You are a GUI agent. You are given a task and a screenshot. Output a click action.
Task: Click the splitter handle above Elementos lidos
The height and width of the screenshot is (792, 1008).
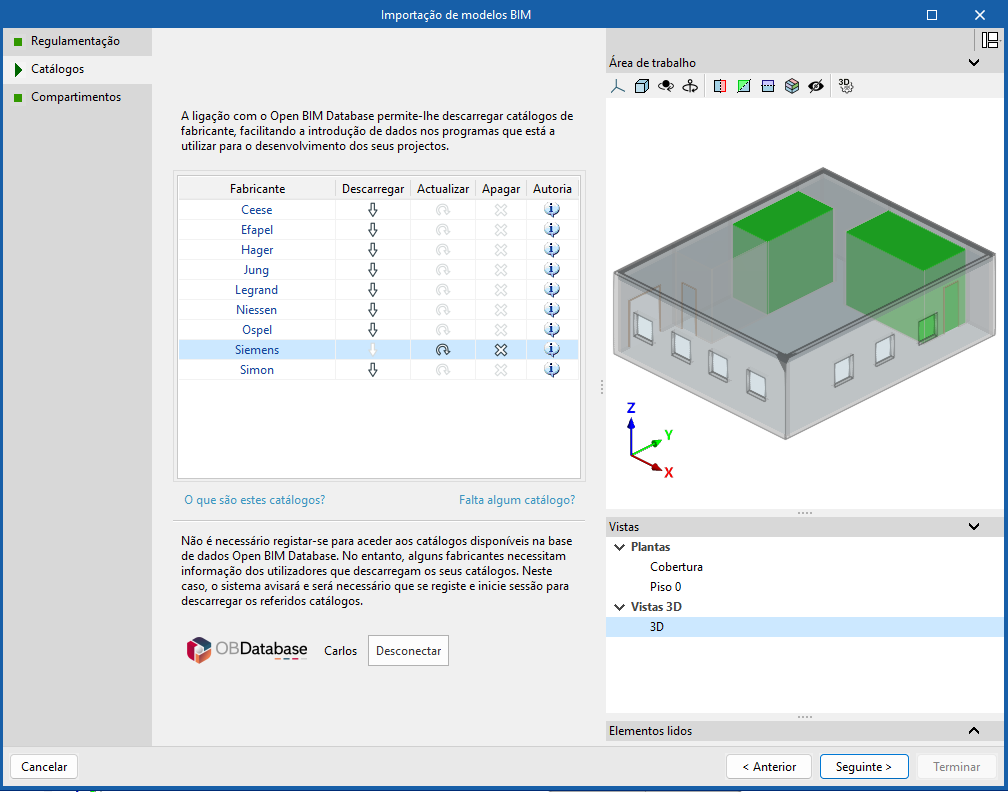[804, 717]
